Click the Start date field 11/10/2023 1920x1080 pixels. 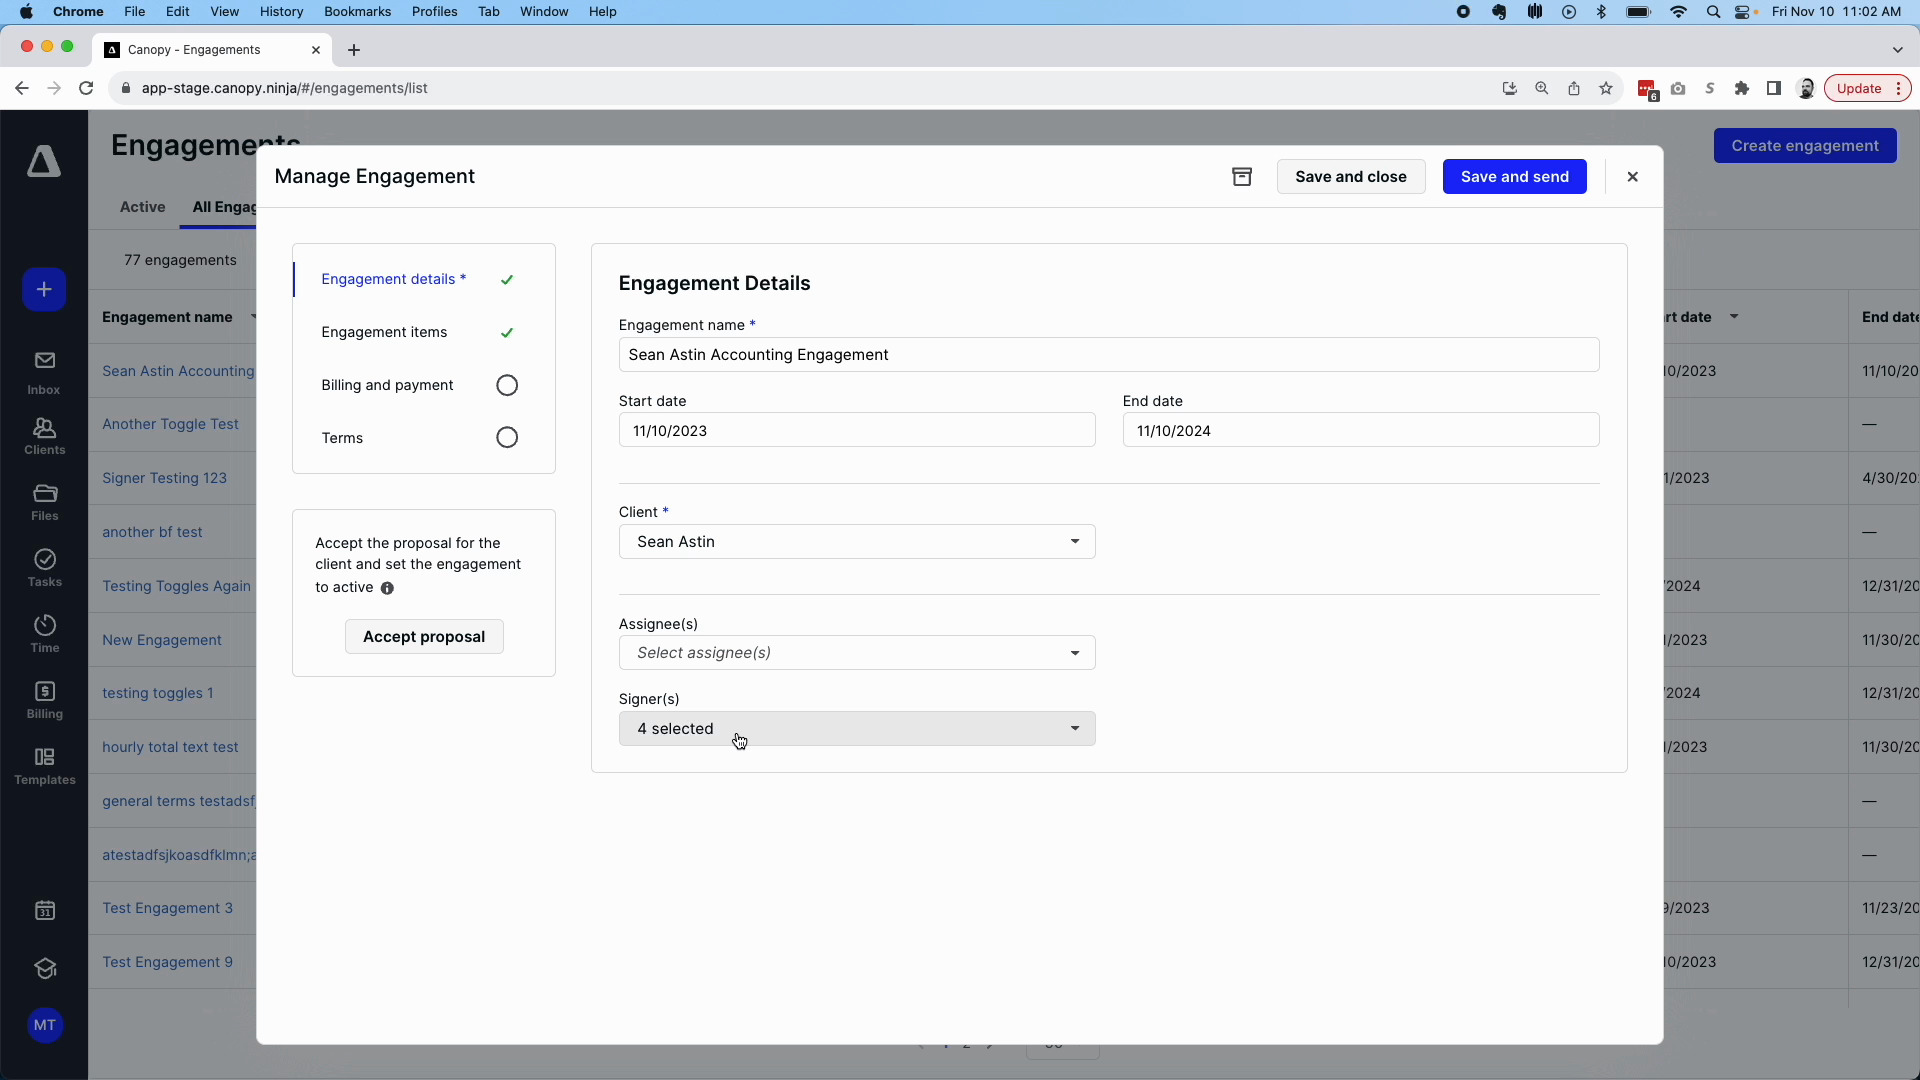pos(857,431)
